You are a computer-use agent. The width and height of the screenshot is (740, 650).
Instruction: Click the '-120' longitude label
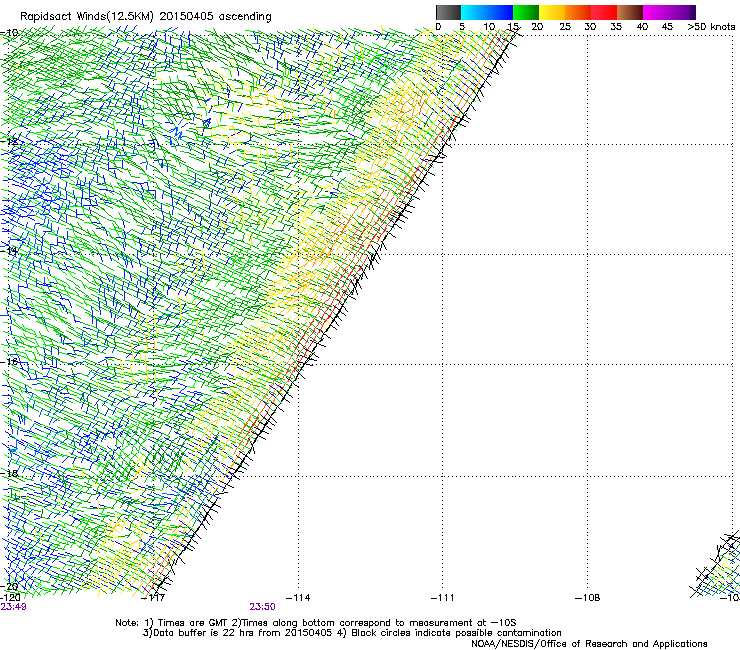(x=10, y=598)
